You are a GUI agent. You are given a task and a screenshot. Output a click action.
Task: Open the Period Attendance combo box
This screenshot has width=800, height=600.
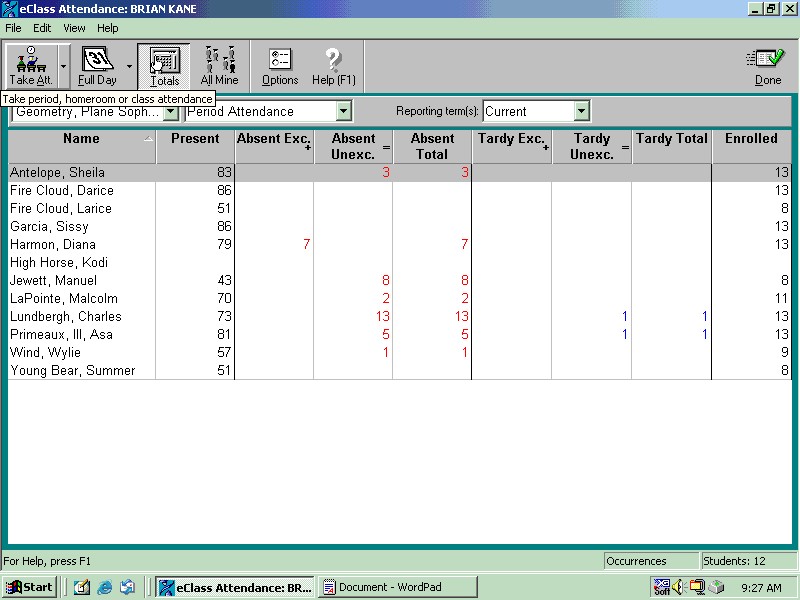[343, 112]
